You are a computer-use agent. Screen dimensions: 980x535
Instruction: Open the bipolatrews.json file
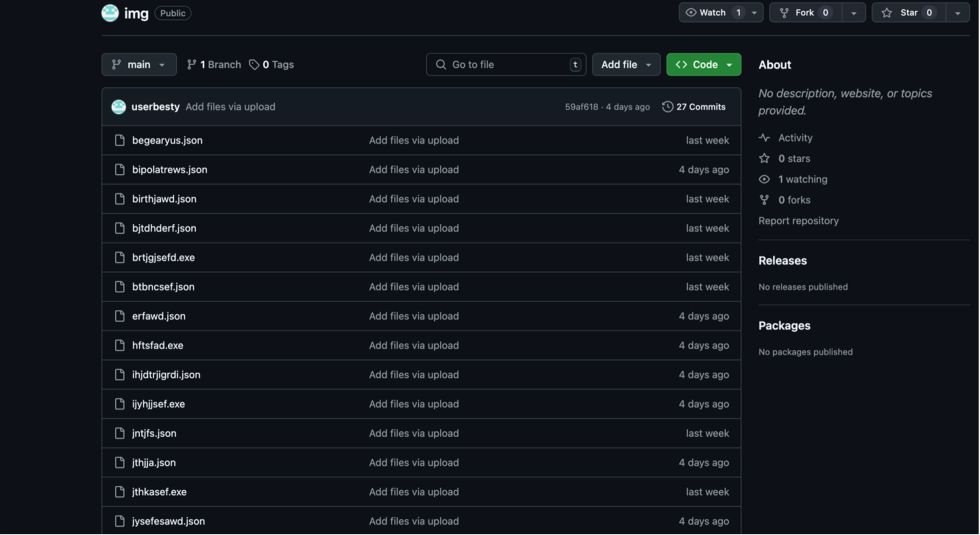170,170
